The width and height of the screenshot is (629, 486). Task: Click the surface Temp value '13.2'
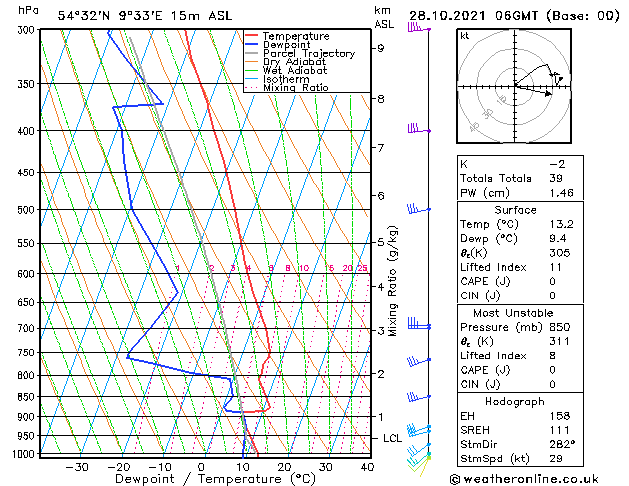[561, 224]
